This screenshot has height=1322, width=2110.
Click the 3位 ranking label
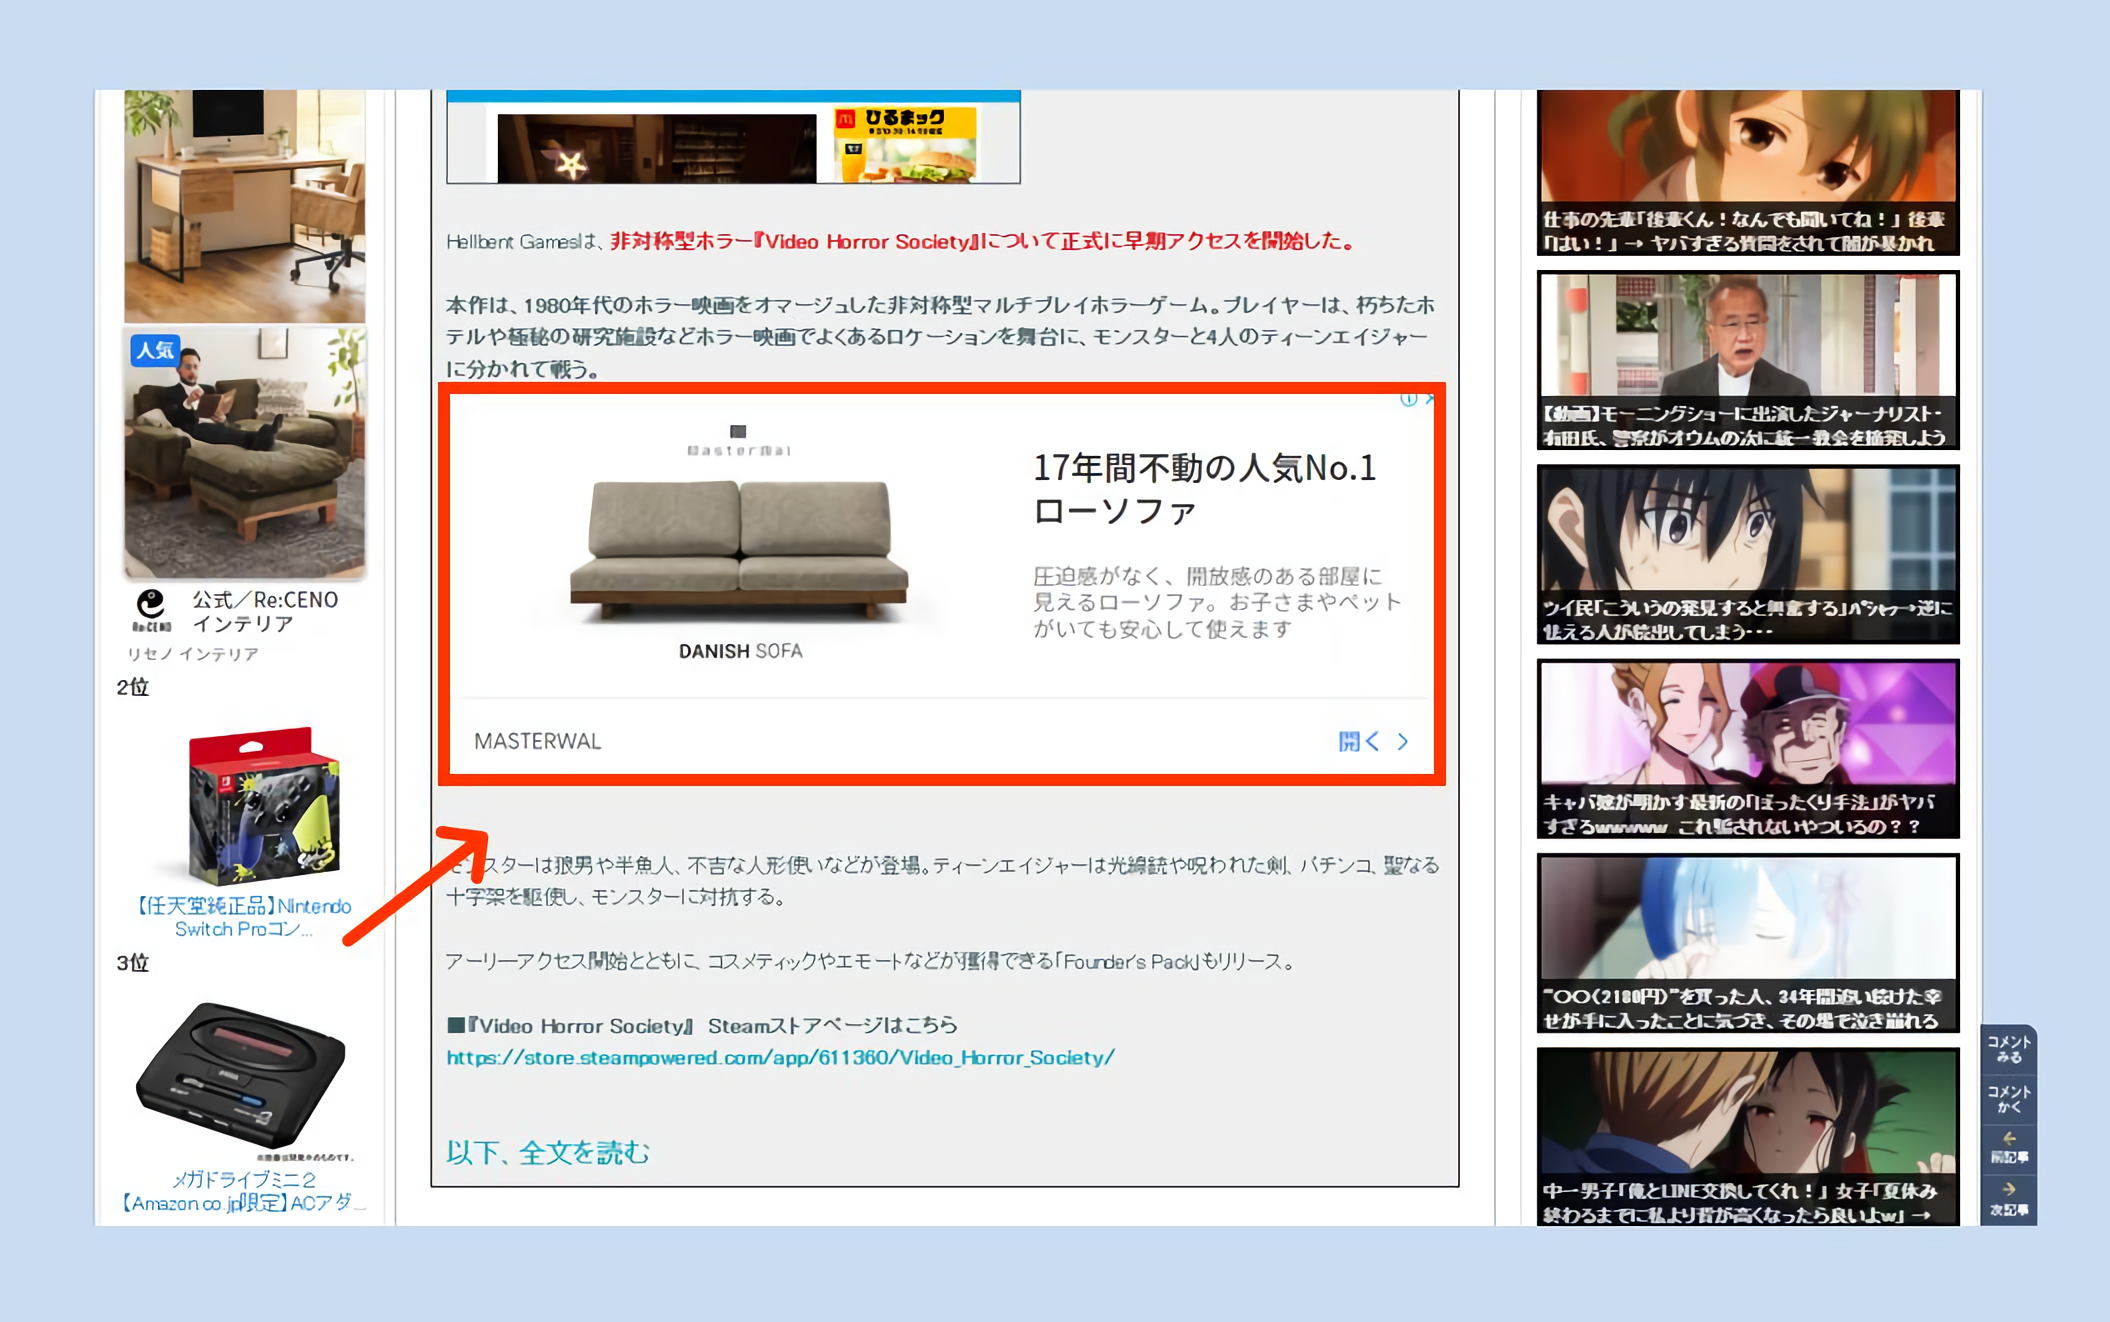coord(133,963)
